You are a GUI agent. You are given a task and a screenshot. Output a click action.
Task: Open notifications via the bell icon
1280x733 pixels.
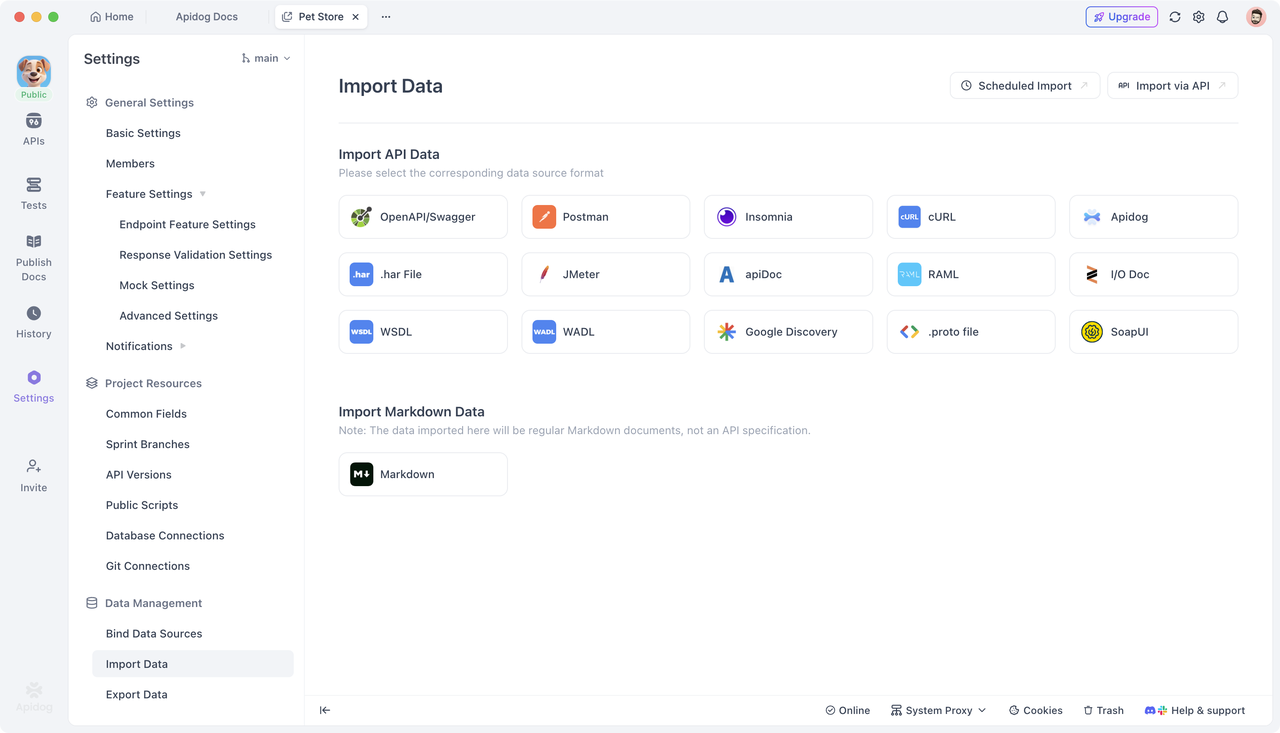1222,17
